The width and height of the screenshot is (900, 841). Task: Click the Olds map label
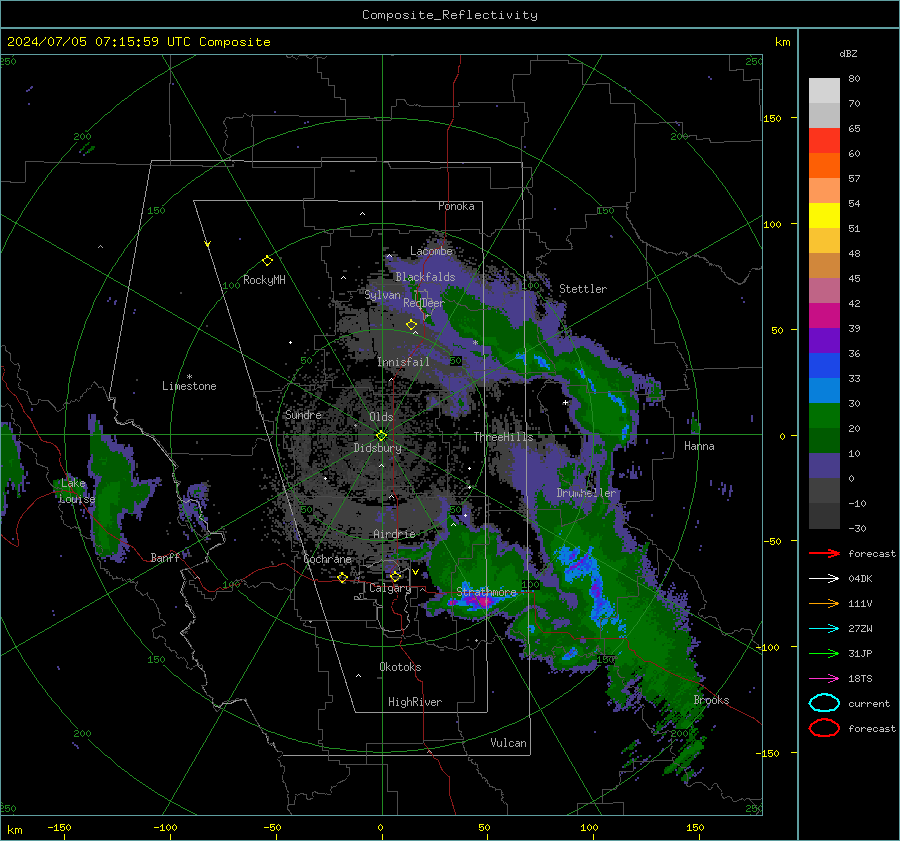pos(381,417)
